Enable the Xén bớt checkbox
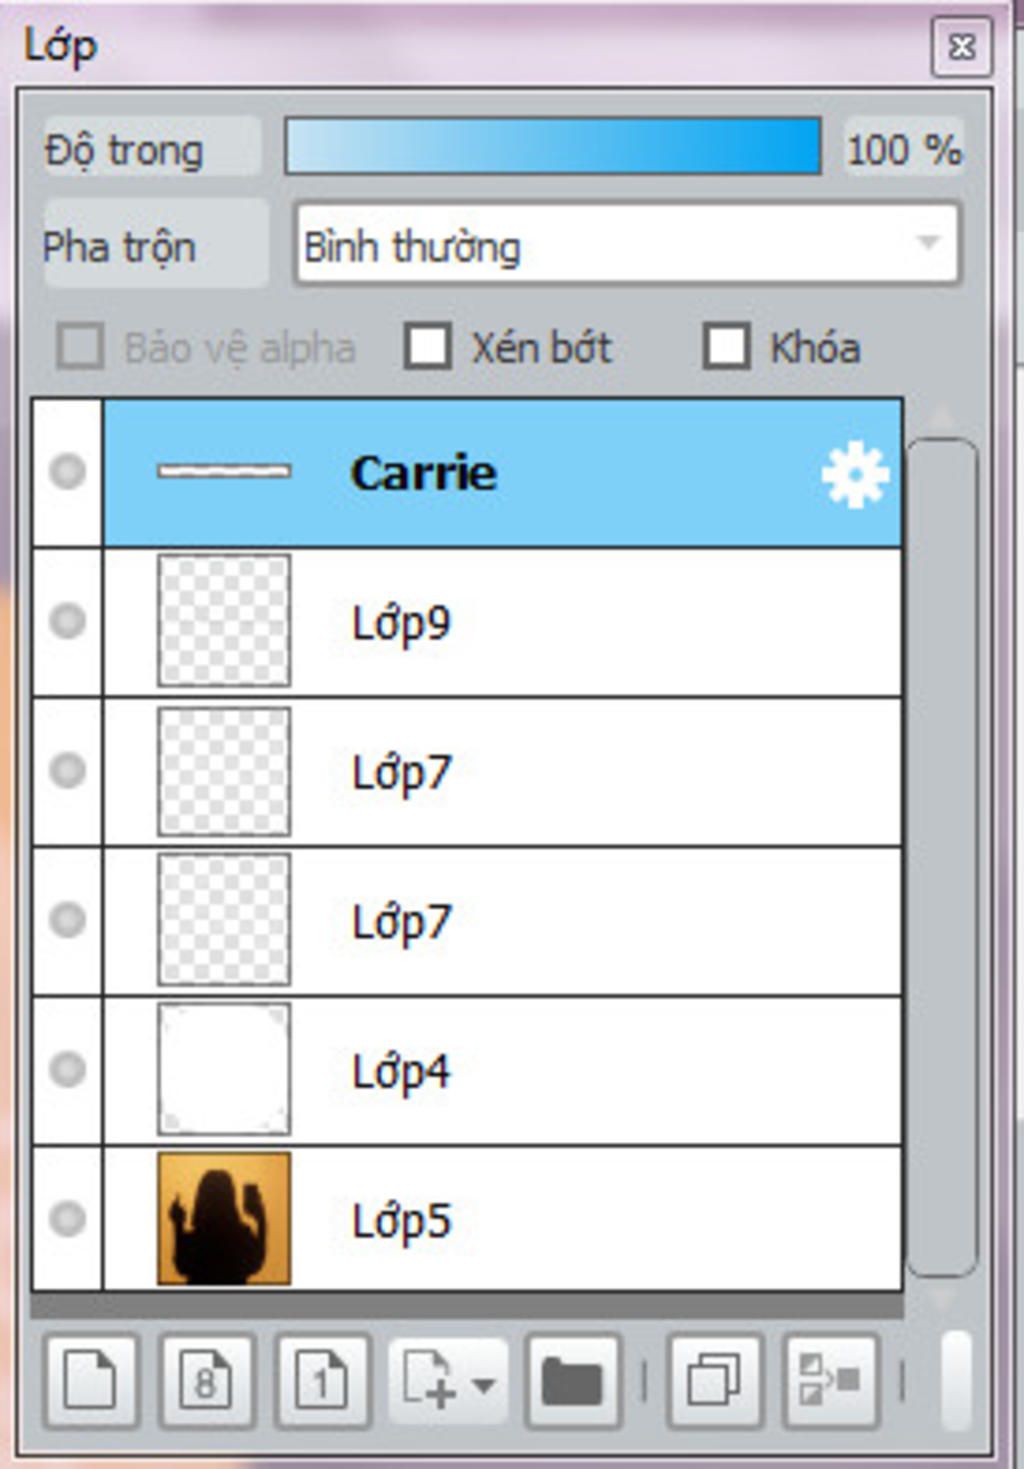 point(428,347)
